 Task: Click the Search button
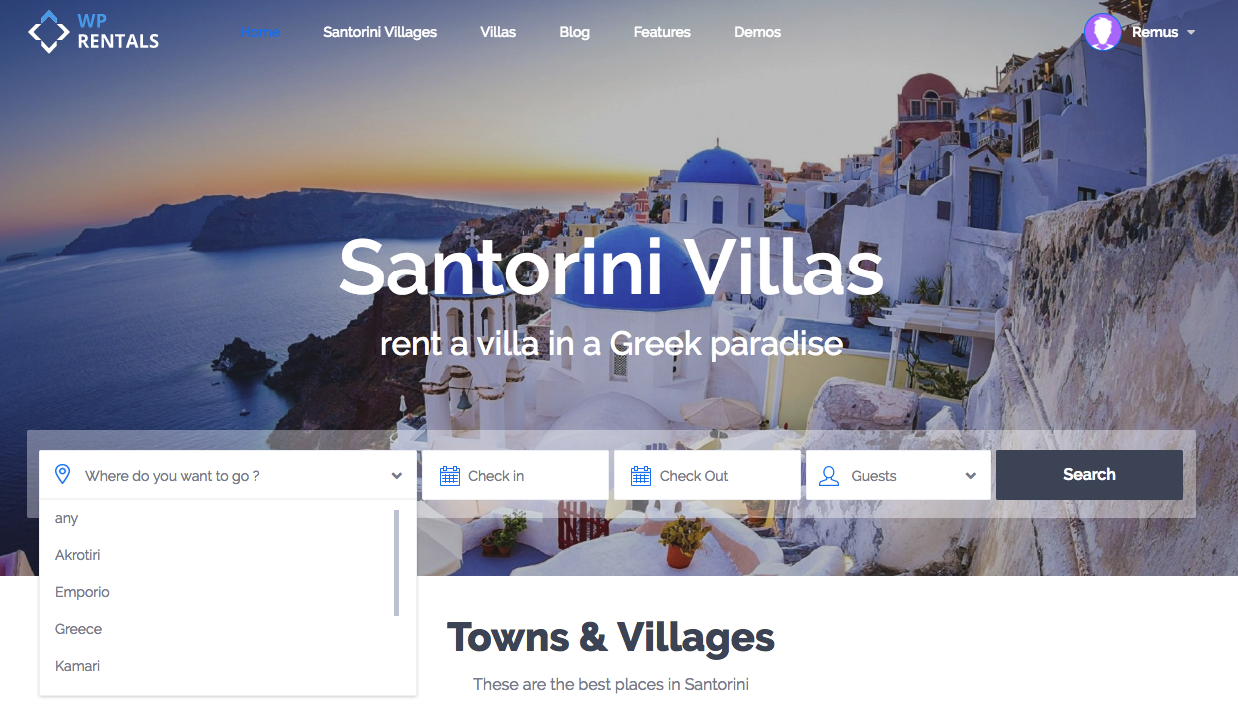tap(1089, 475)
